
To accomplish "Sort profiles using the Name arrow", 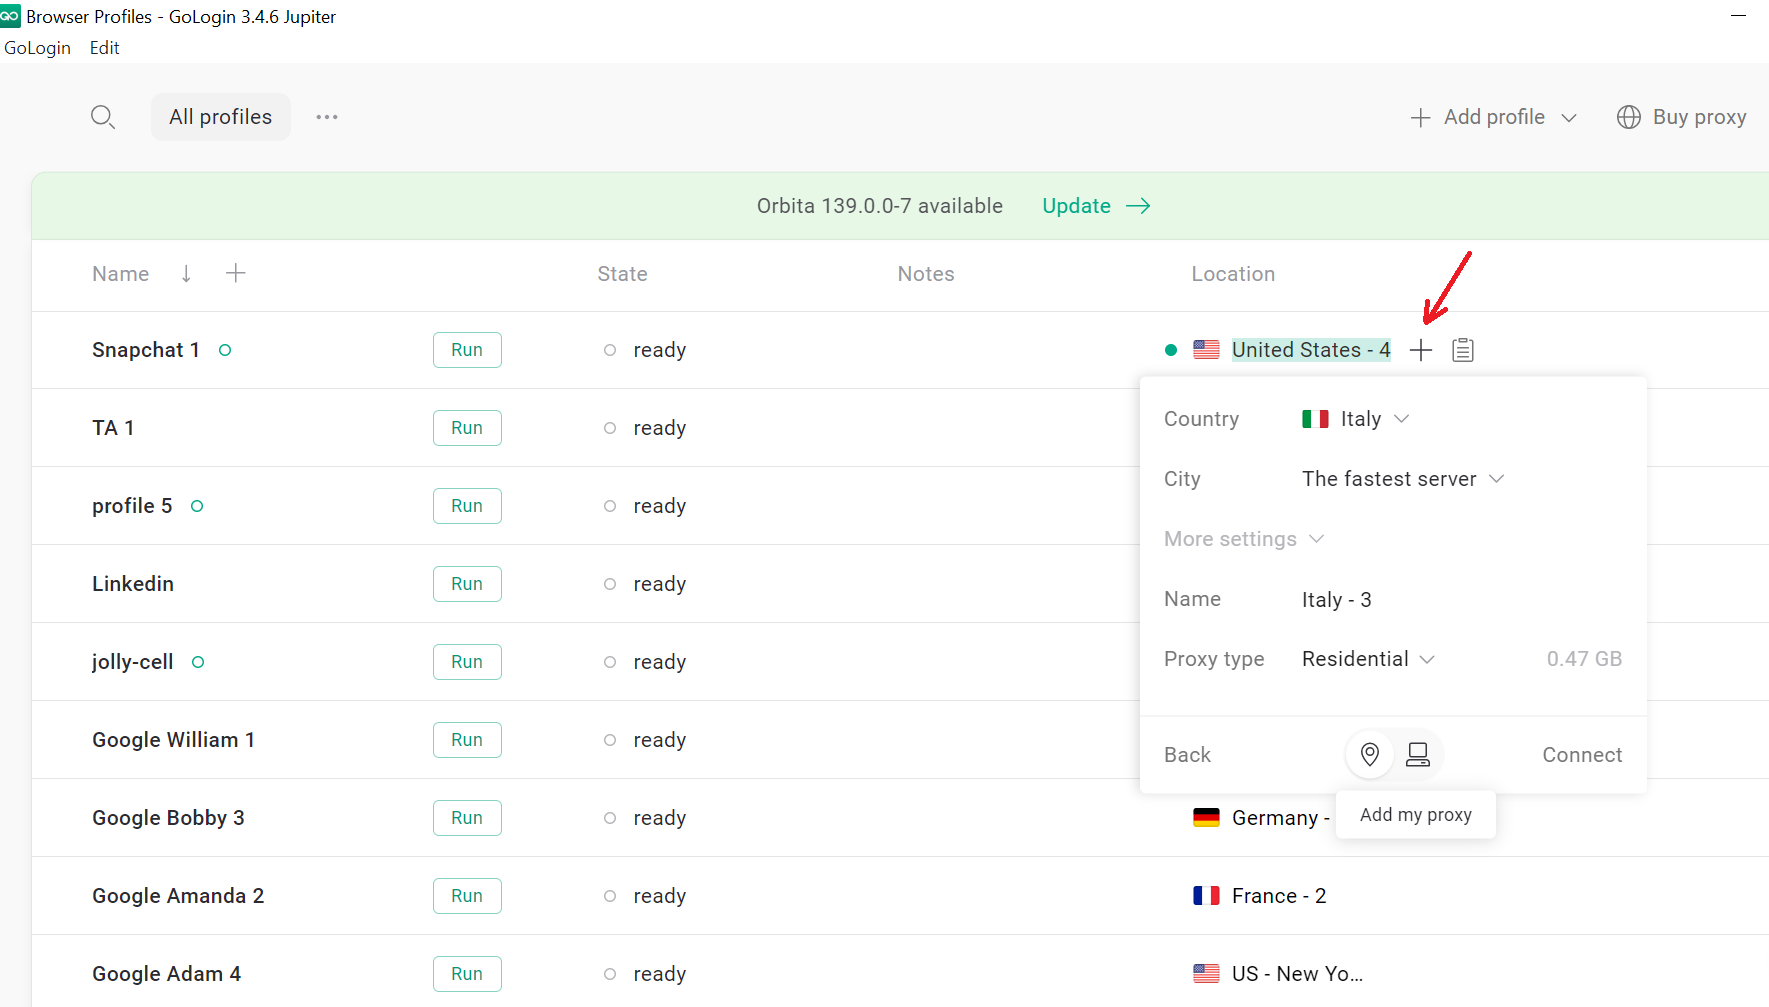I will pos(186,273).
